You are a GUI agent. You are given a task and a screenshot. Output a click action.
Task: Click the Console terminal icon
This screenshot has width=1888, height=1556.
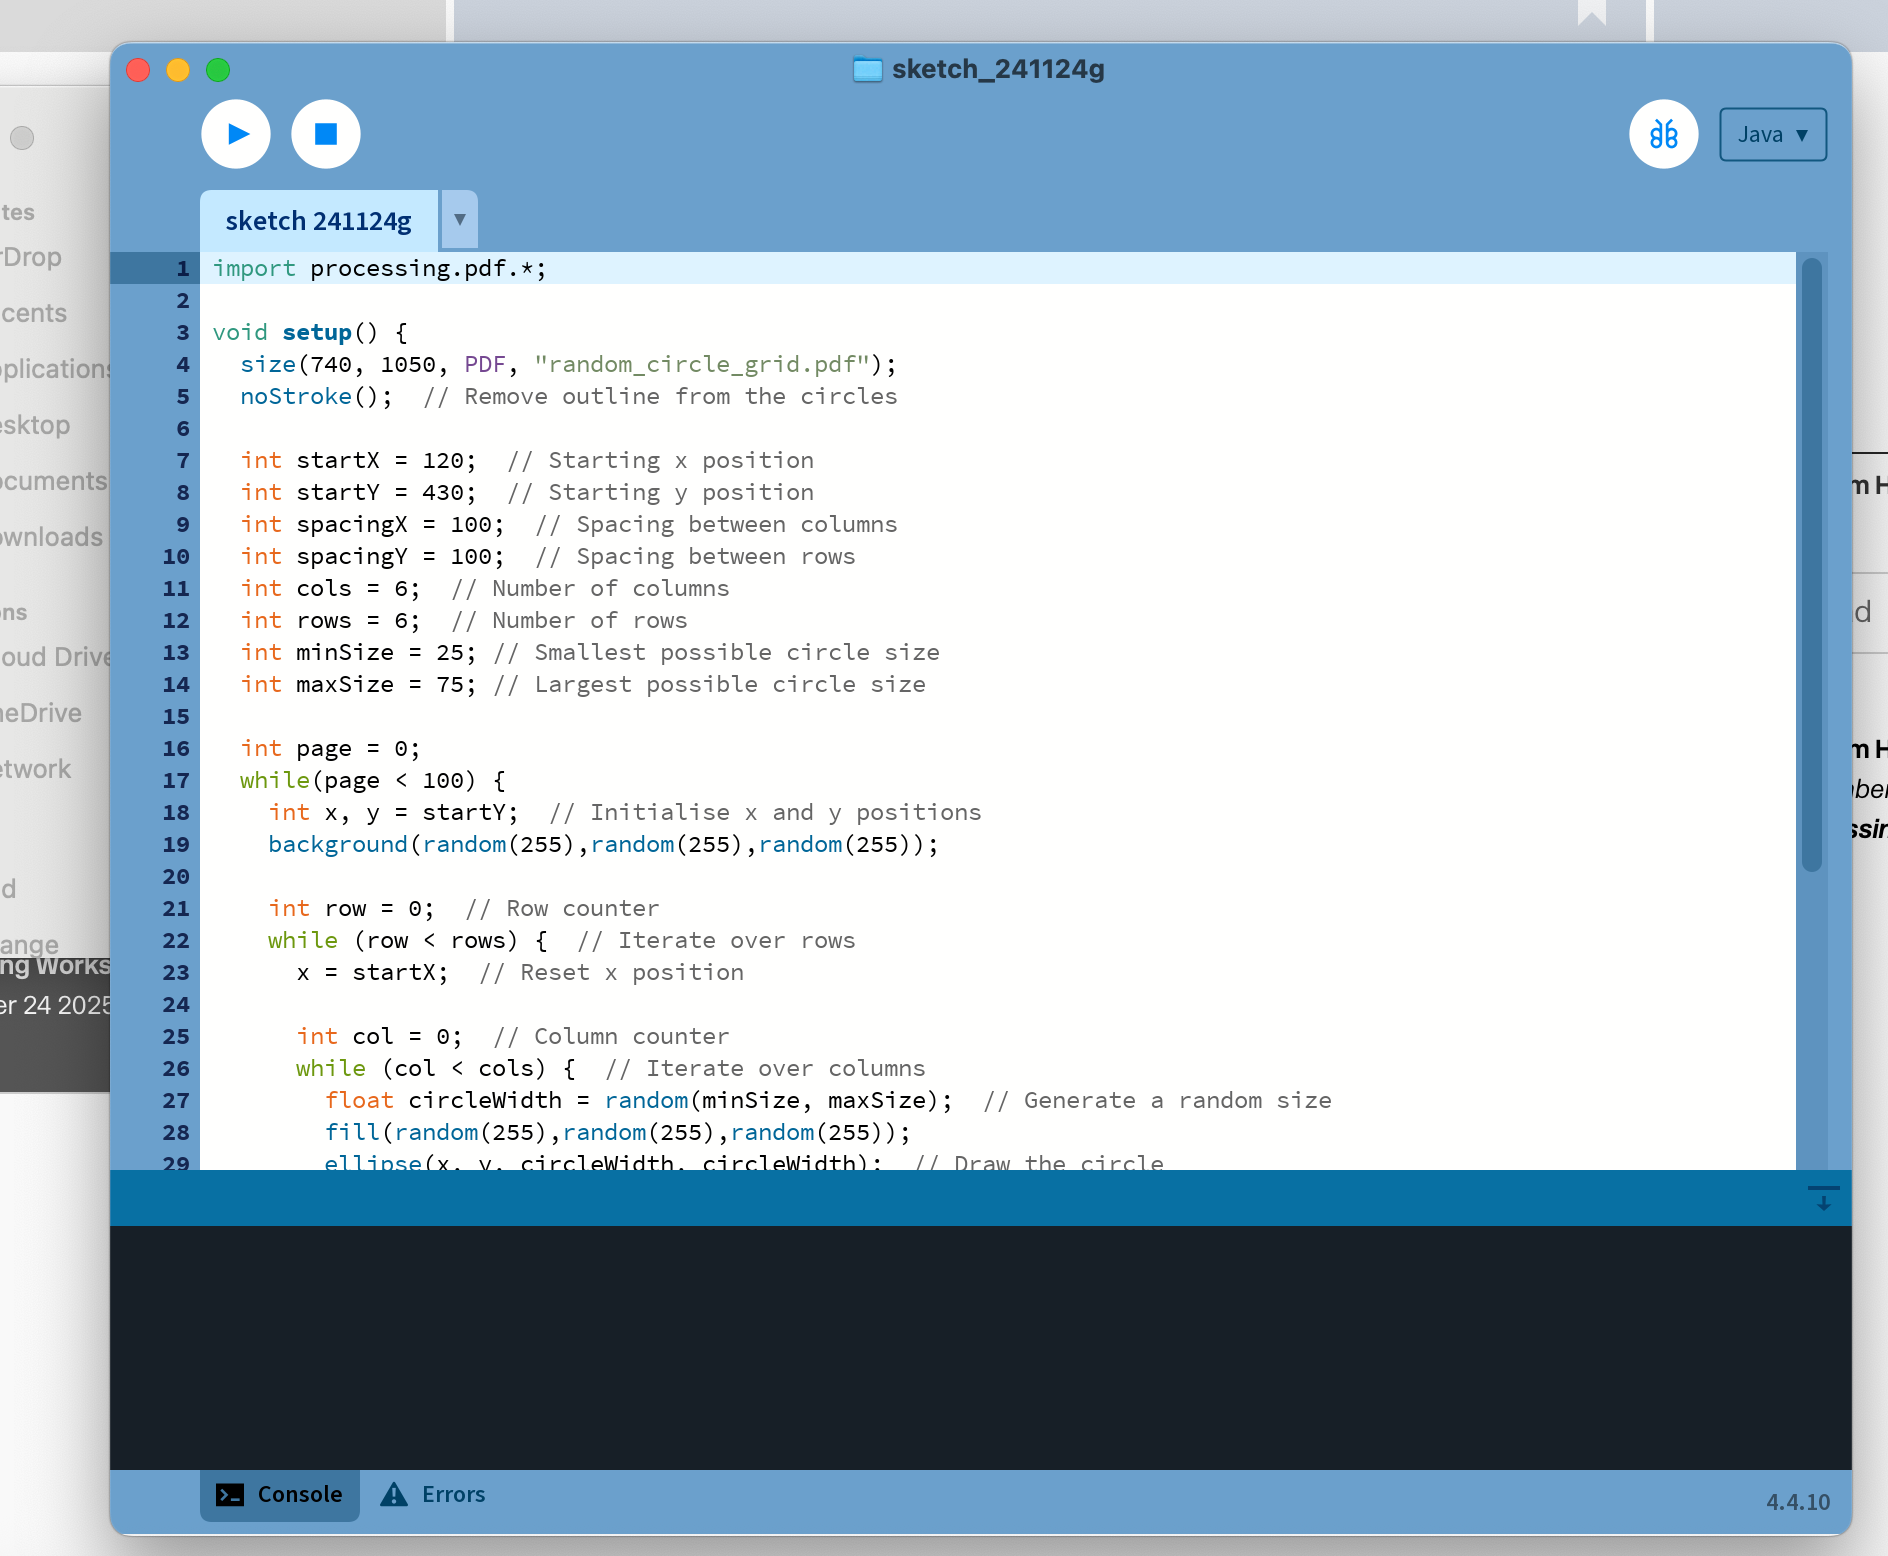coord(230,1494)
